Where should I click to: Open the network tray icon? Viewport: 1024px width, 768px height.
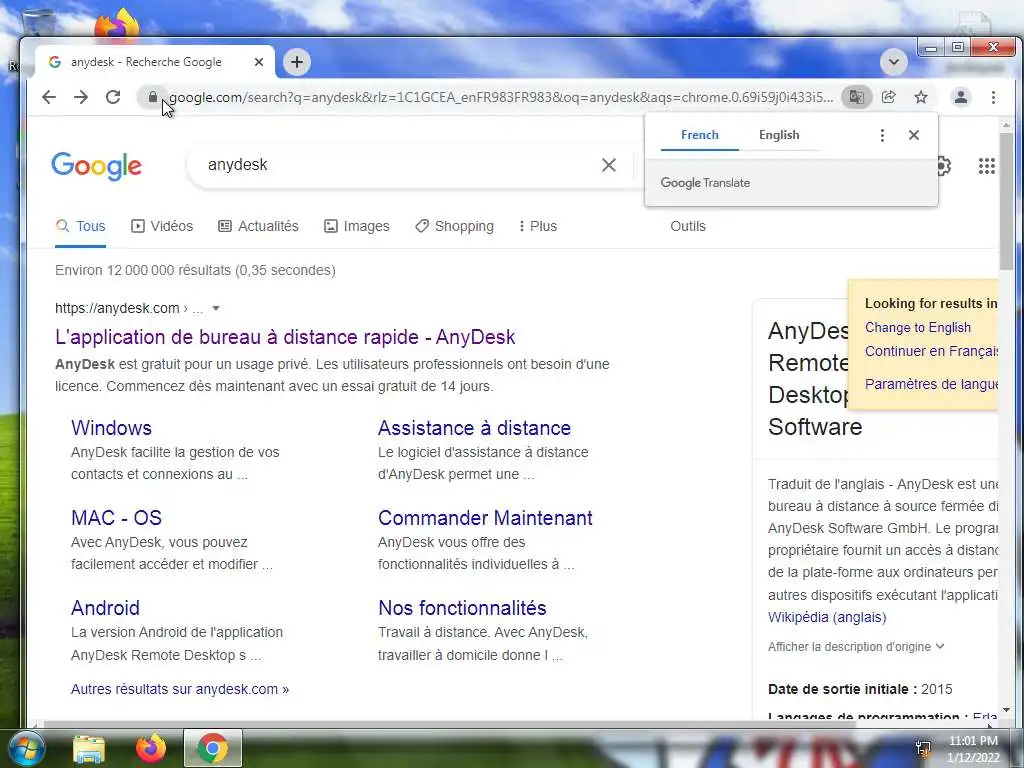(x=923, y=748)
